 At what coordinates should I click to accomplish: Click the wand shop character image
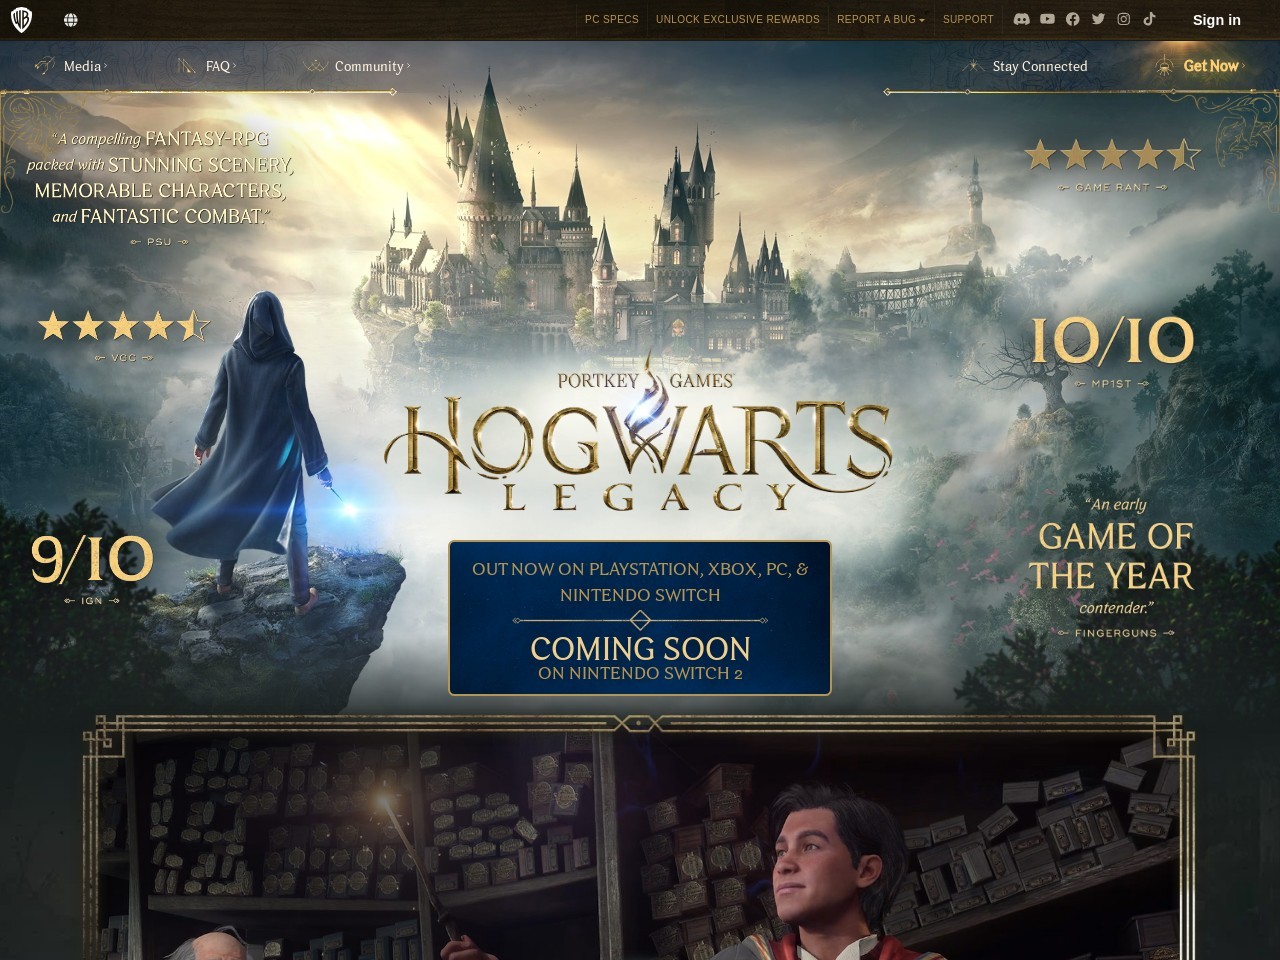click(x=639, y=845)
